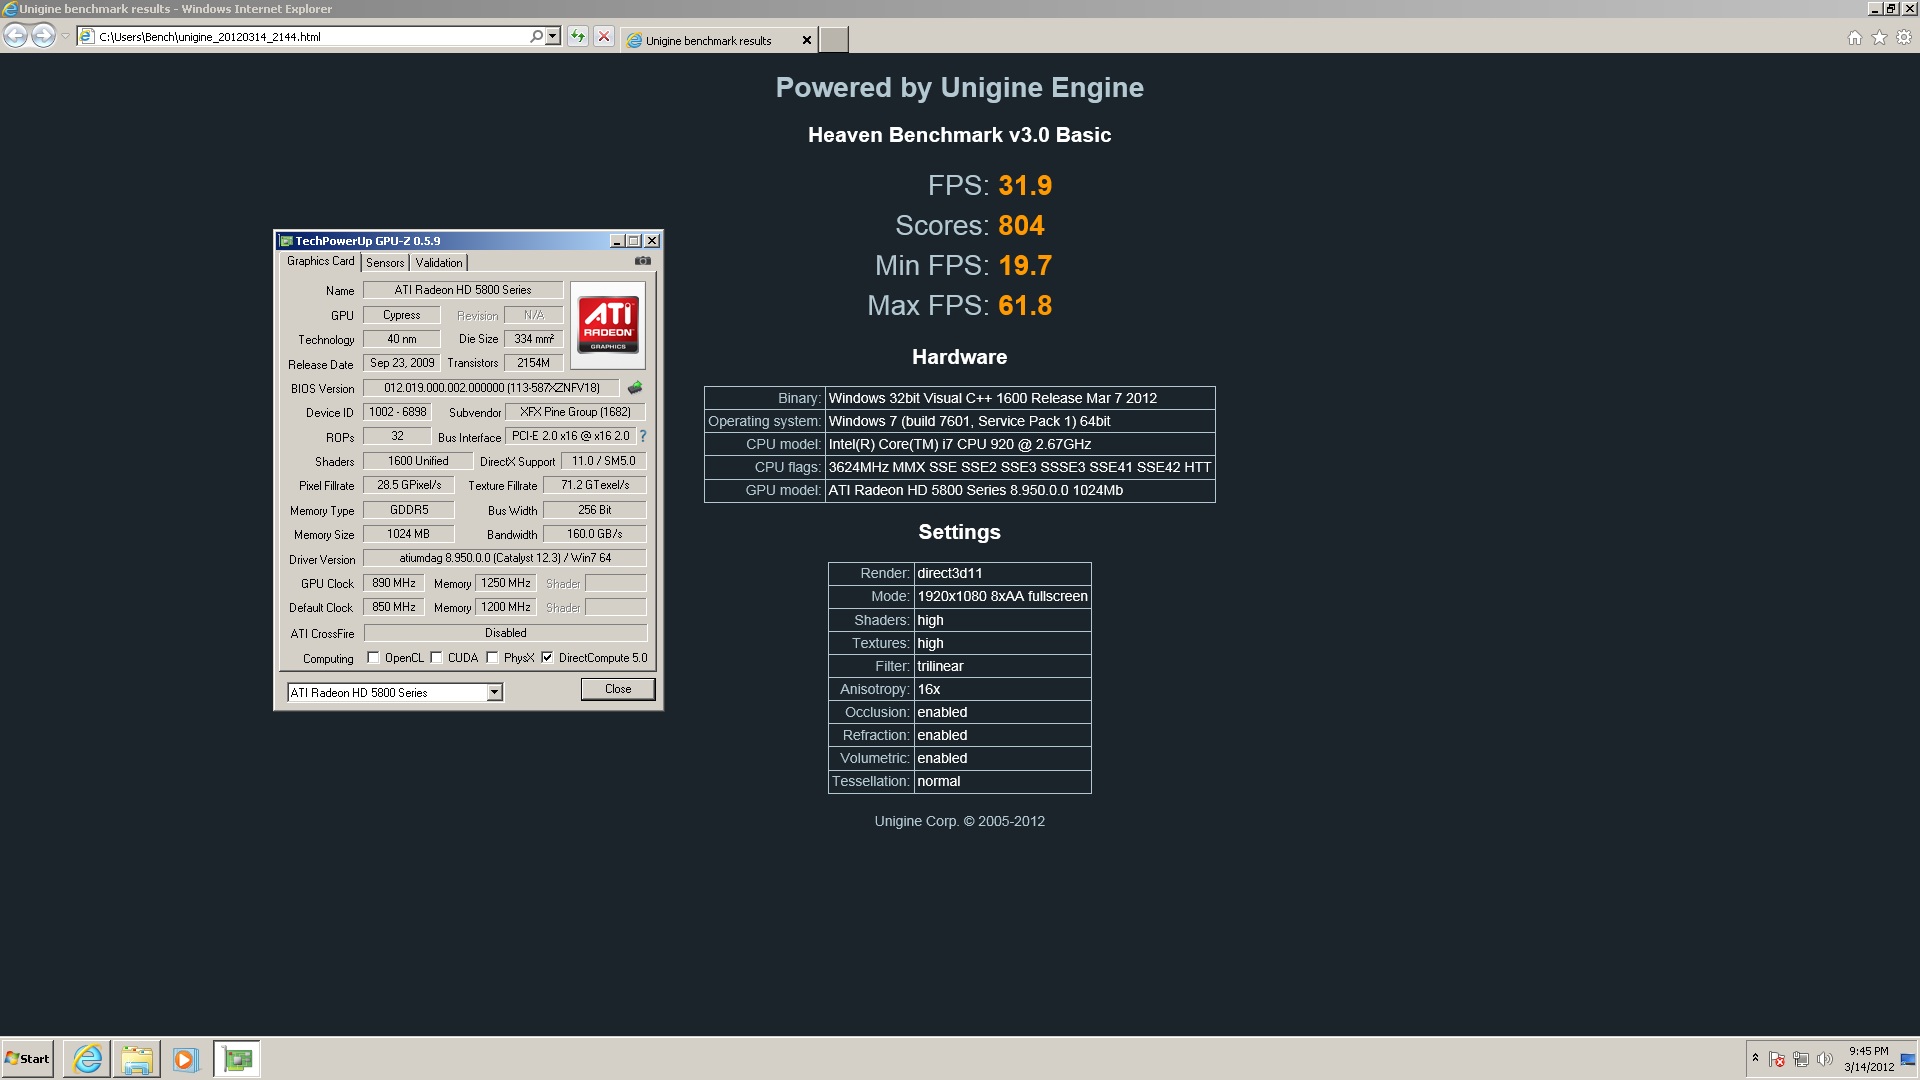Toggle the CUDA checkbox
Screen dimensions: 1920x1080
pyautogui.click(x=437, y=658)
